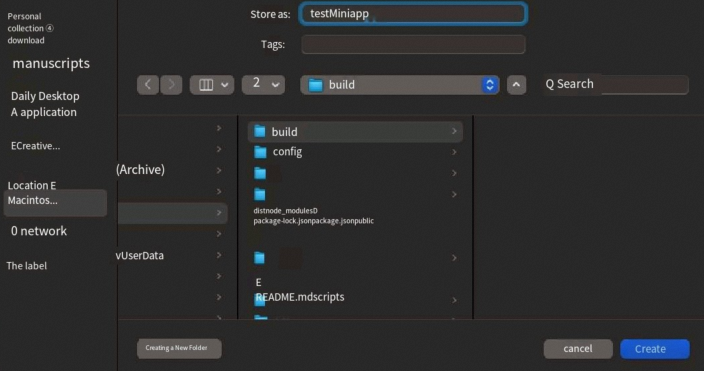Click the blue stepper arrows on path popup
The height and width of the screenshot is (371, 704).
[490, 85]
